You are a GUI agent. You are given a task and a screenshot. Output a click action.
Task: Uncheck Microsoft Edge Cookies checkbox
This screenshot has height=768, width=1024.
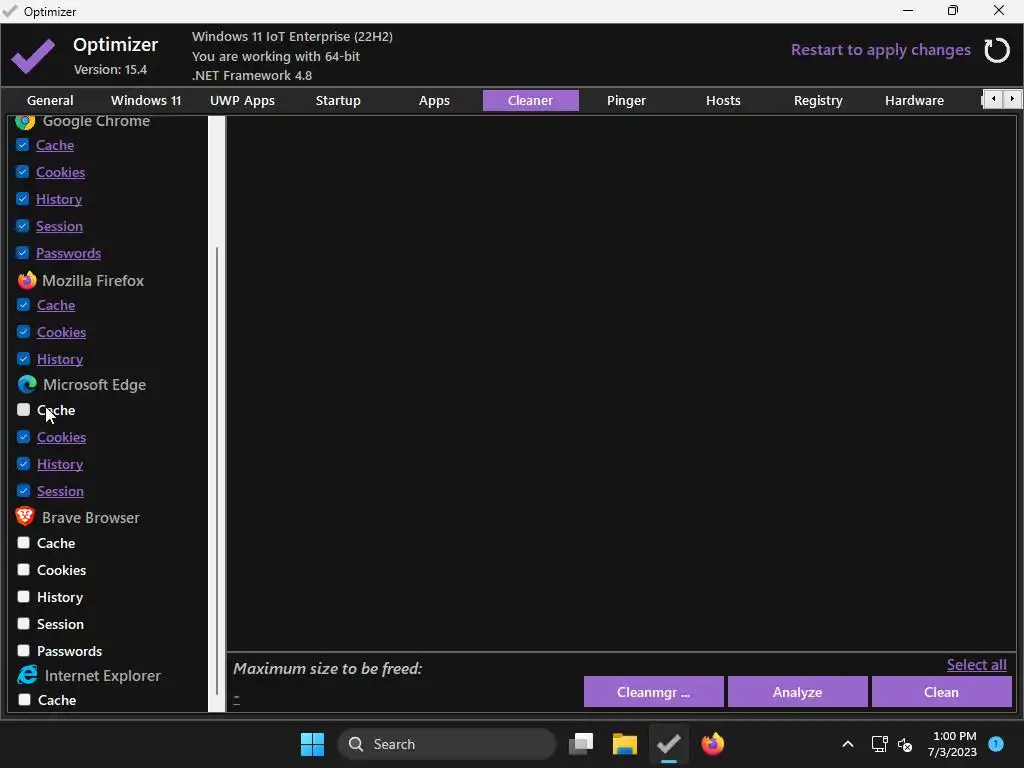coord(24,437)
